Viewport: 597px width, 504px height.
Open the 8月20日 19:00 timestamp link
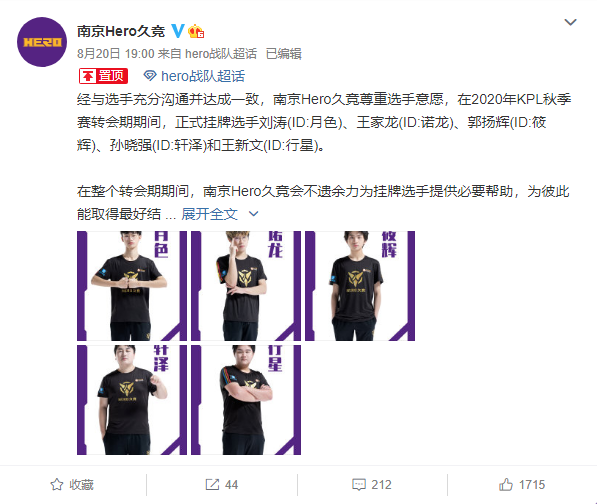(x=116, y=54)
